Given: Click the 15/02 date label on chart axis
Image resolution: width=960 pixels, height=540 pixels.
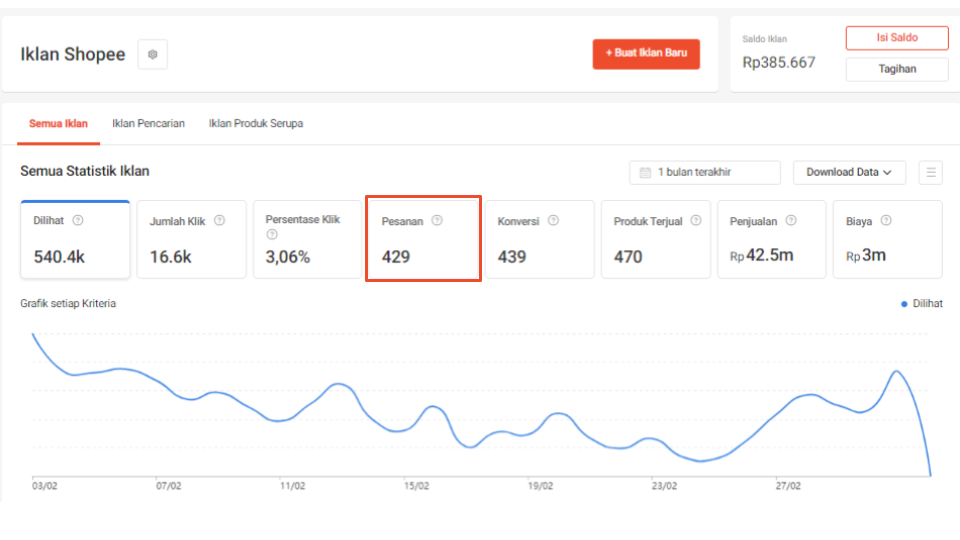Looking at the screenshot, I should pos(416,486).
